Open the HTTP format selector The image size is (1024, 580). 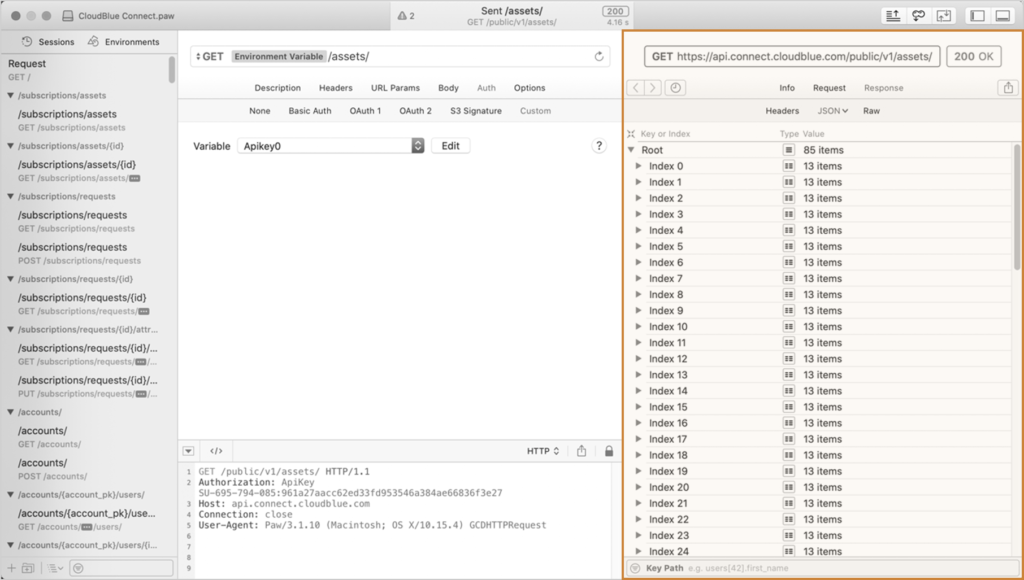coord(543,451)
